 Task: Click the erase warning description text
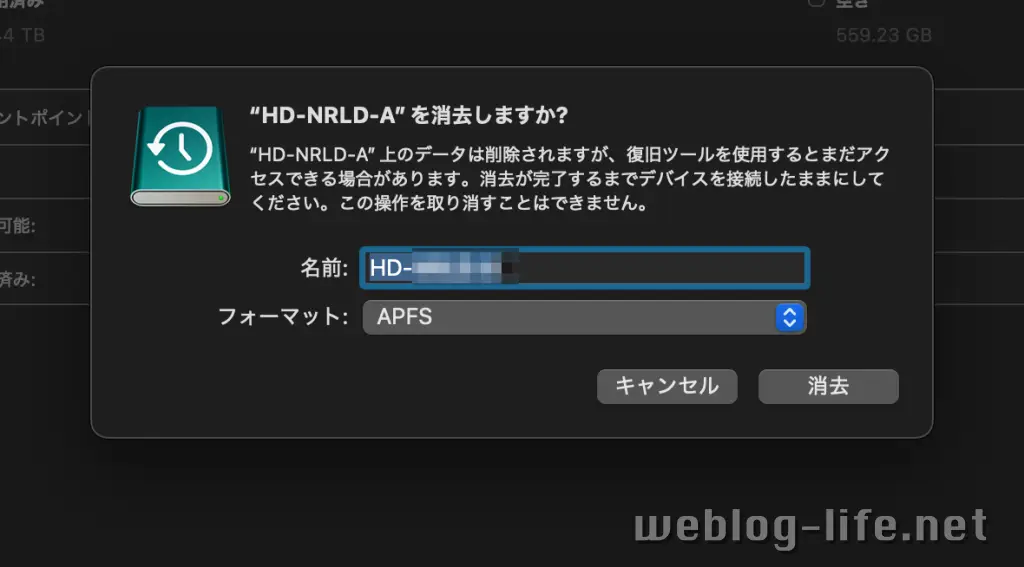[x=570, y=178]
